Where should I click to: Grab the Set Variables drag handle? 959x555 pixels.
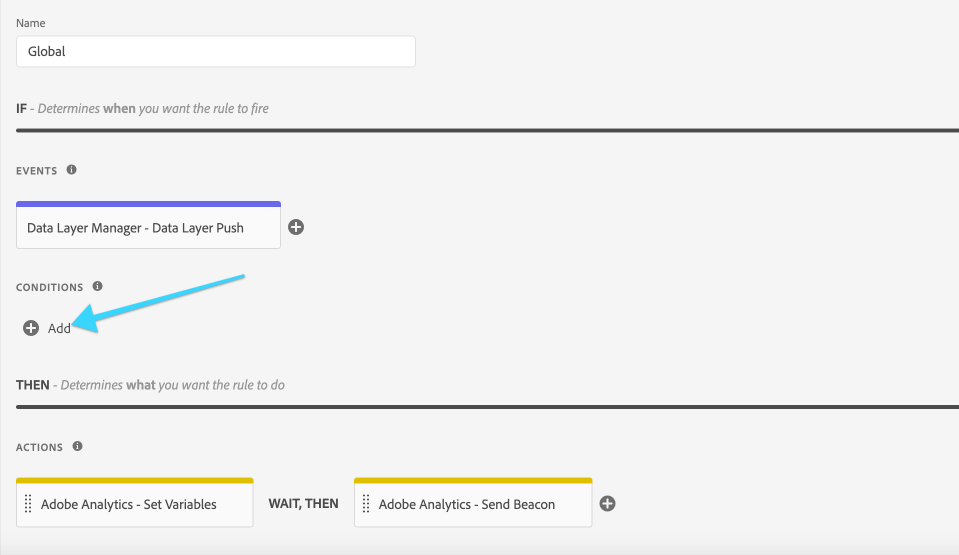30,504
